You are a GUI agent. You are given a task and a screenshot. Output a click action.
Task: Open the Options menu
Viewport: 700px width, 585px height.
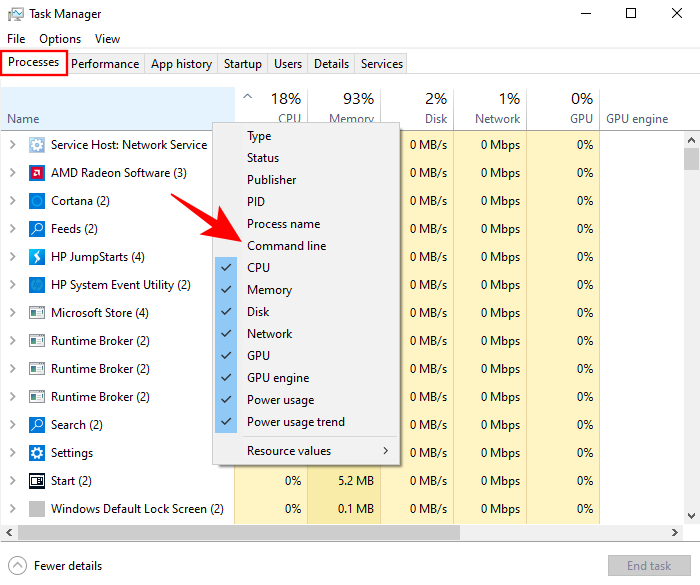(60, 39)
